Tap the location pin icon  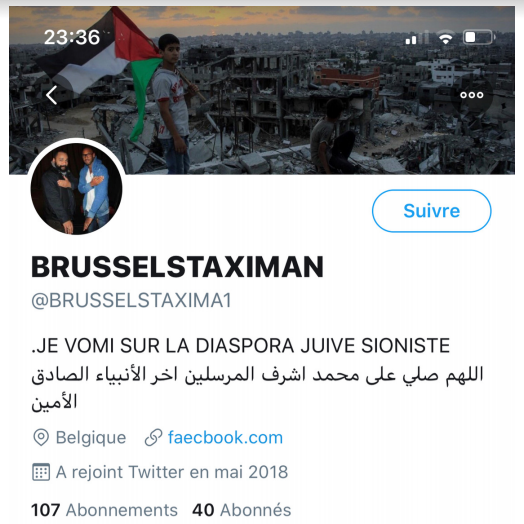click(41, 438)
